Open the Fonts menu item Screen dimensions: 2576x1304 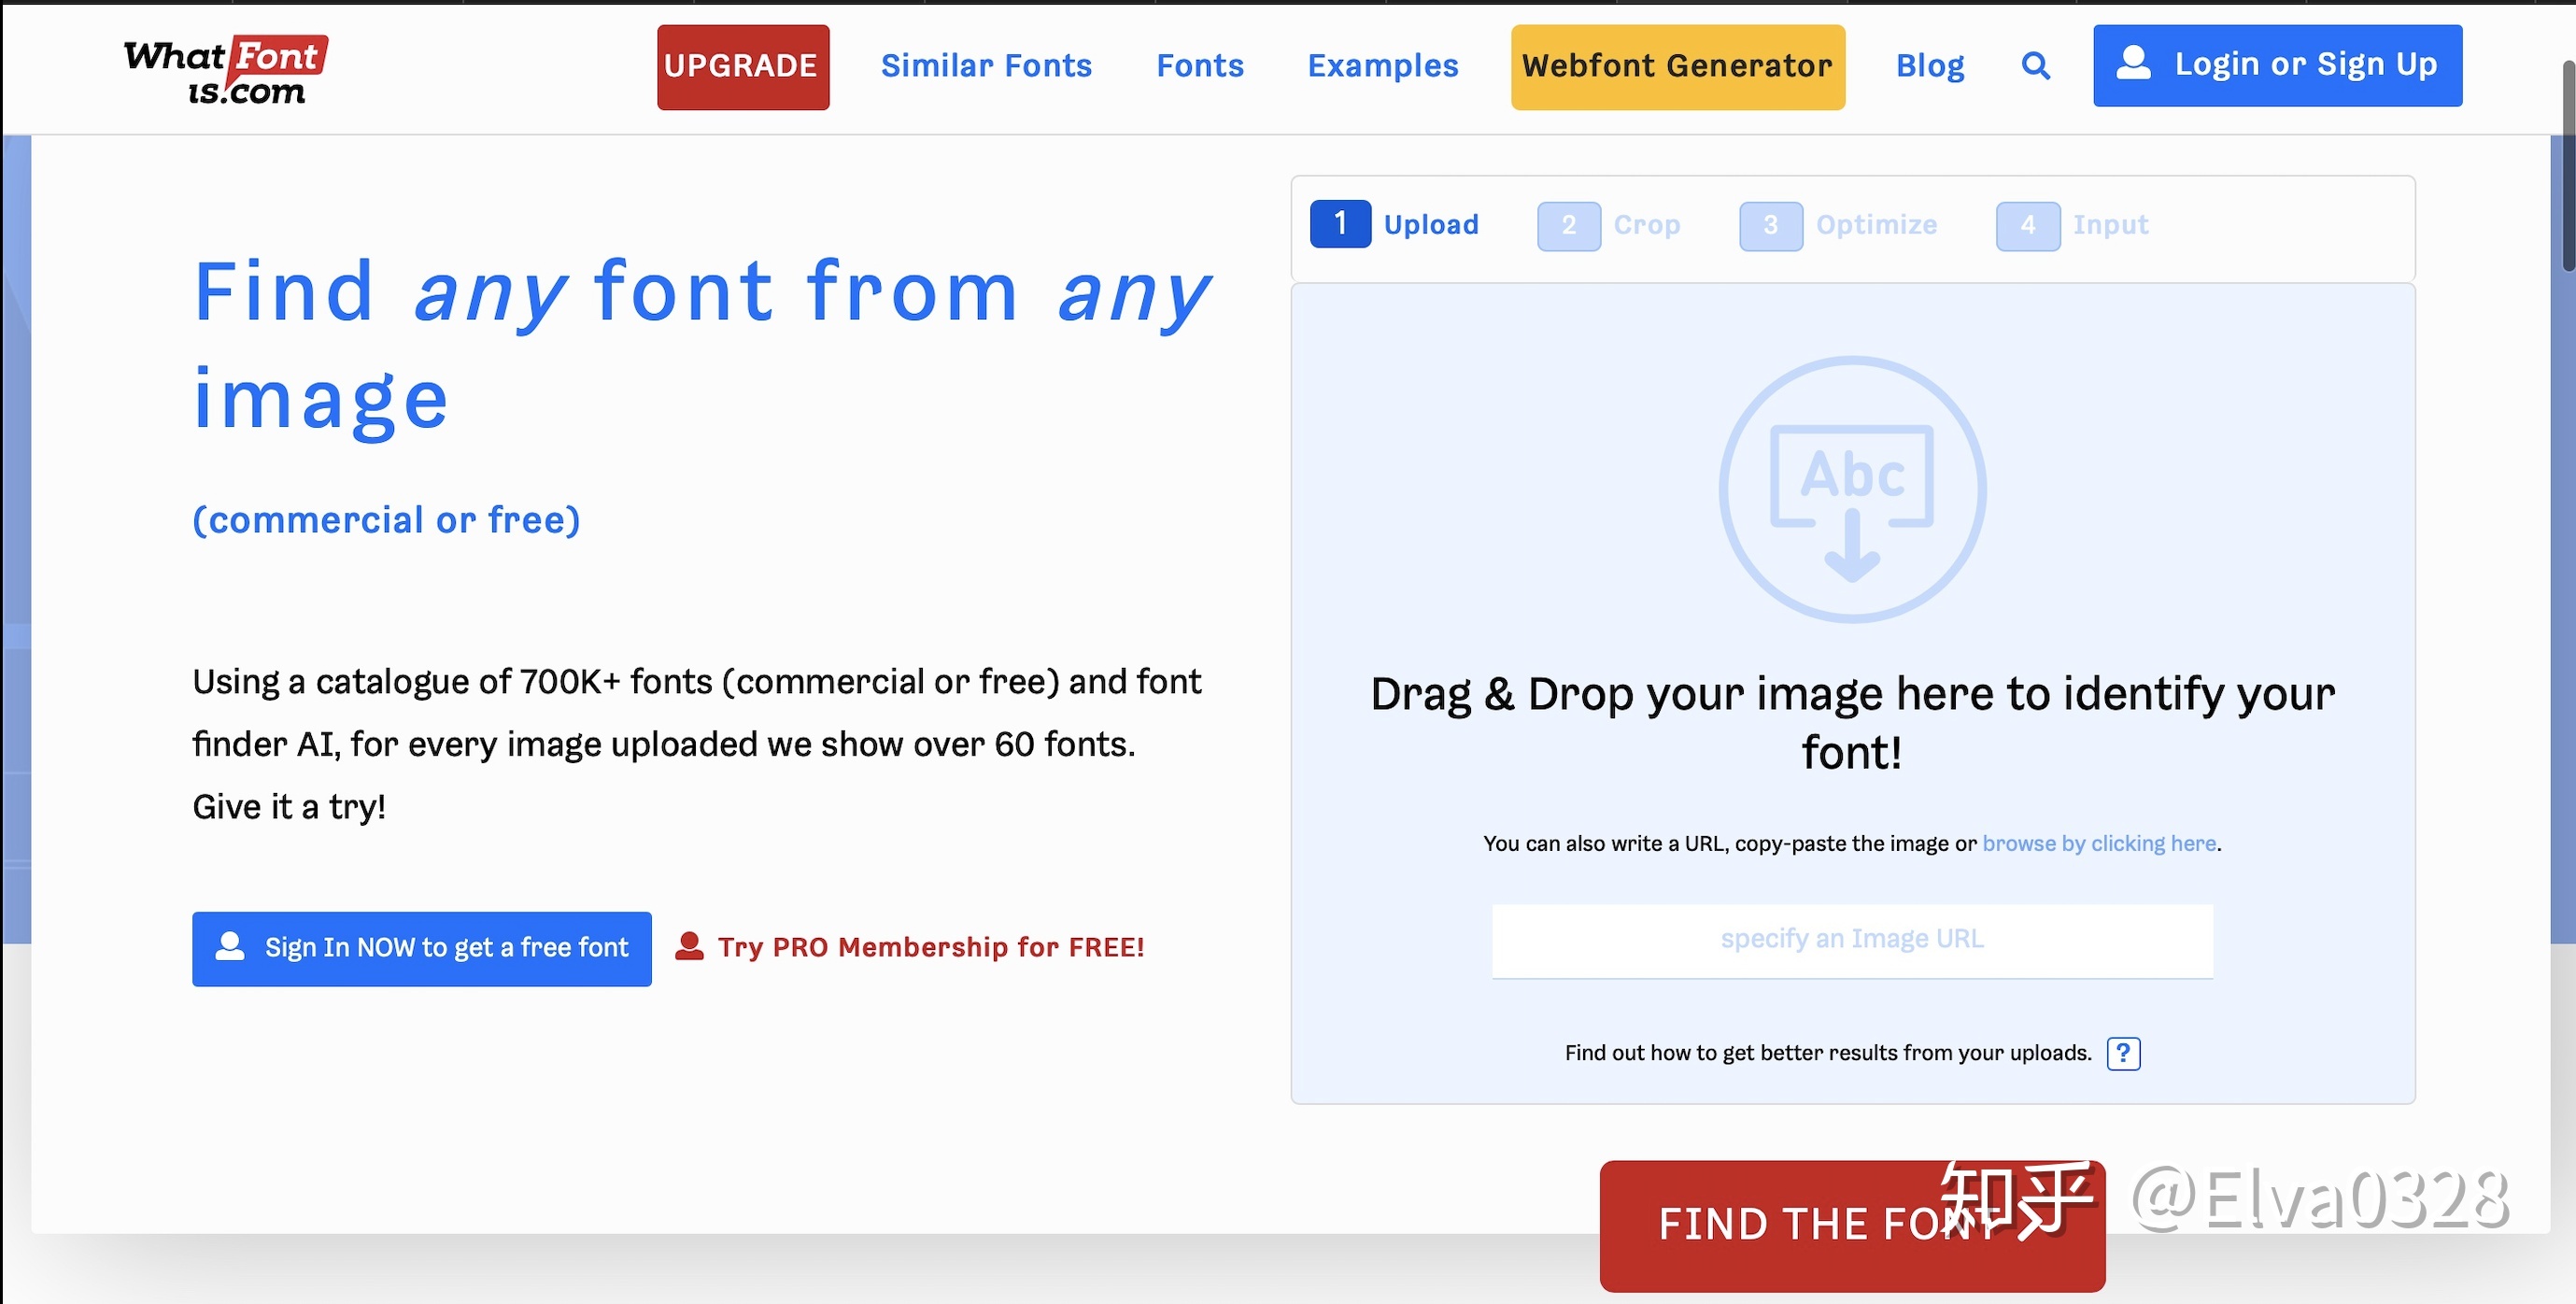click(1200, 66)
